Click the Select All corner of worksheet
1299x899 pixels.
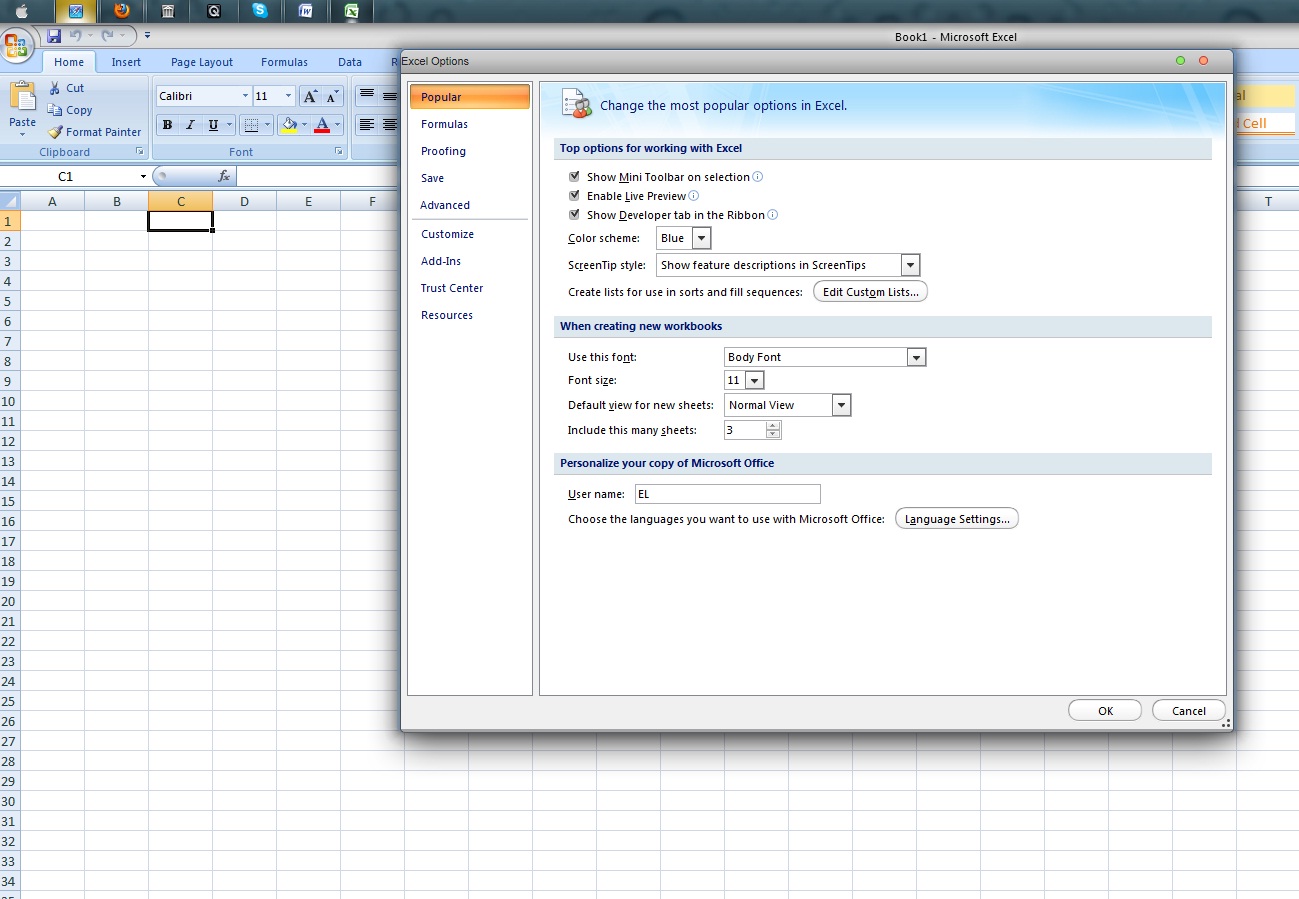click(x=10, y=201)
